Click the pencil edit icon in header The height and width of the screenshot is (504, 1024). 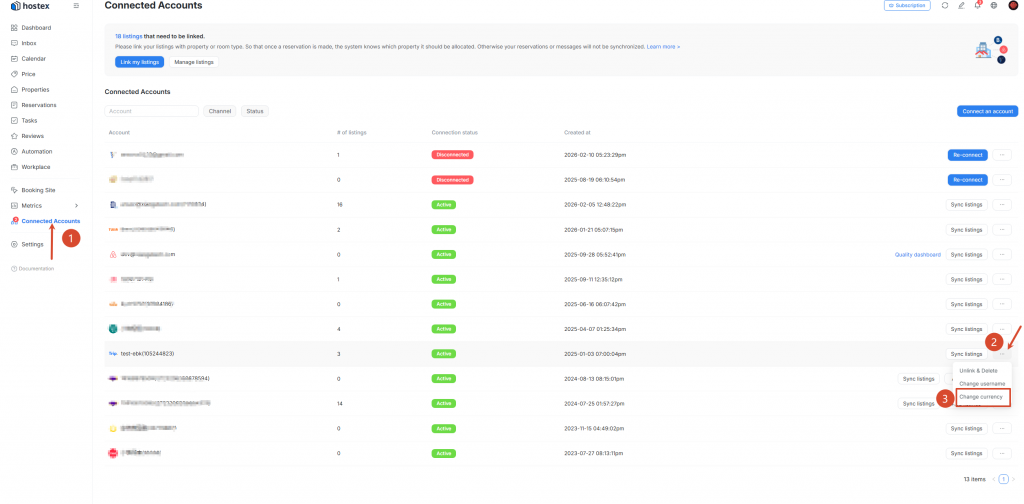tap(961, 6)
